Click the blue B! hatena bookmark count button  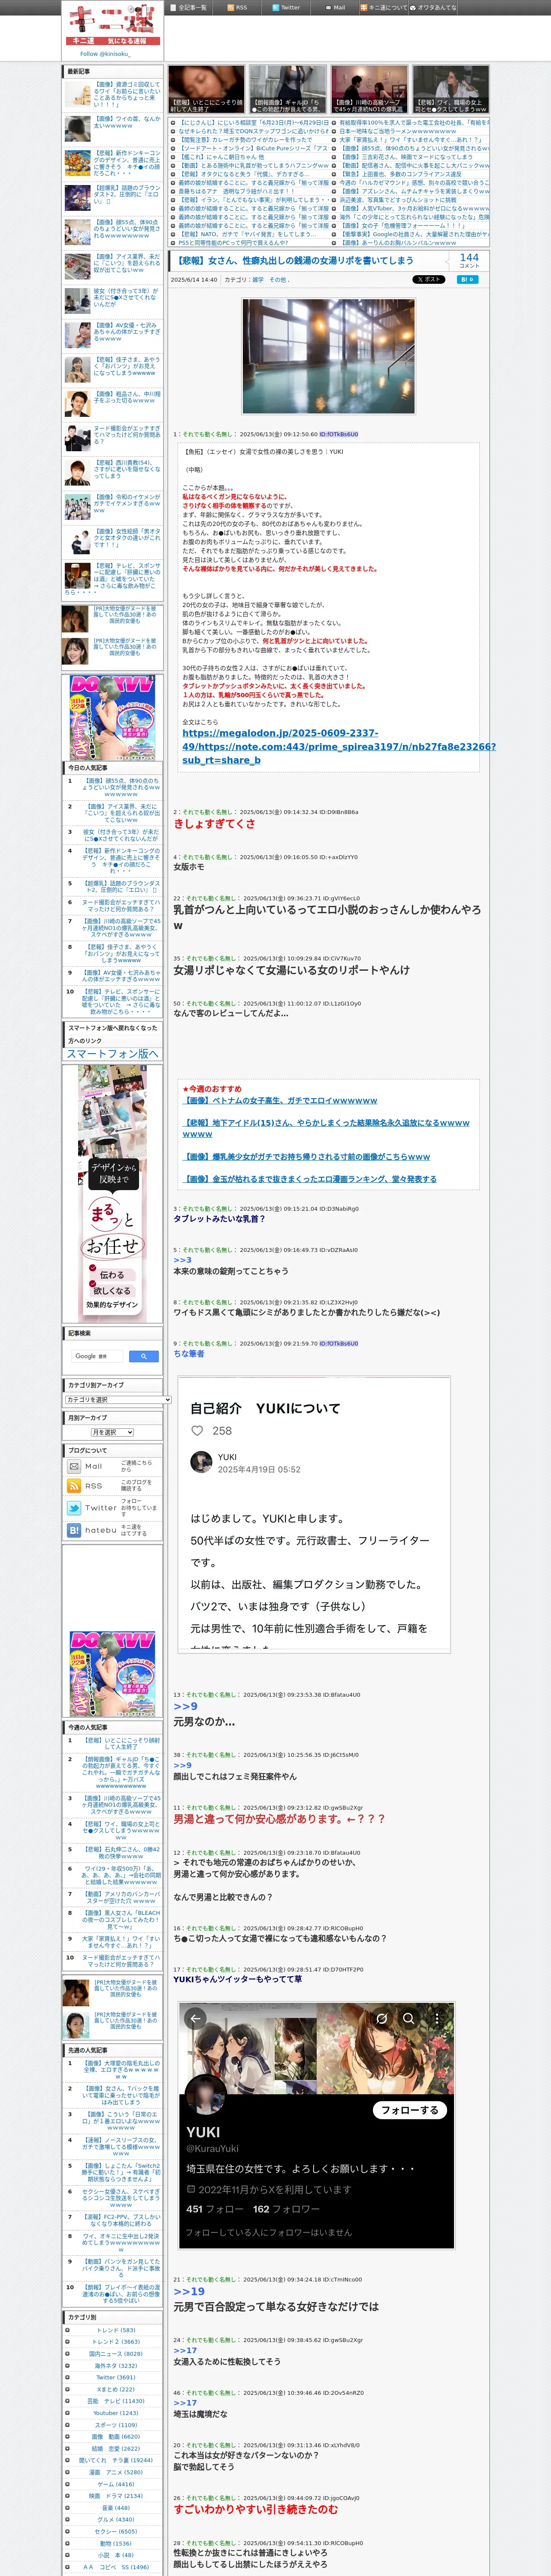pos(467,280)
